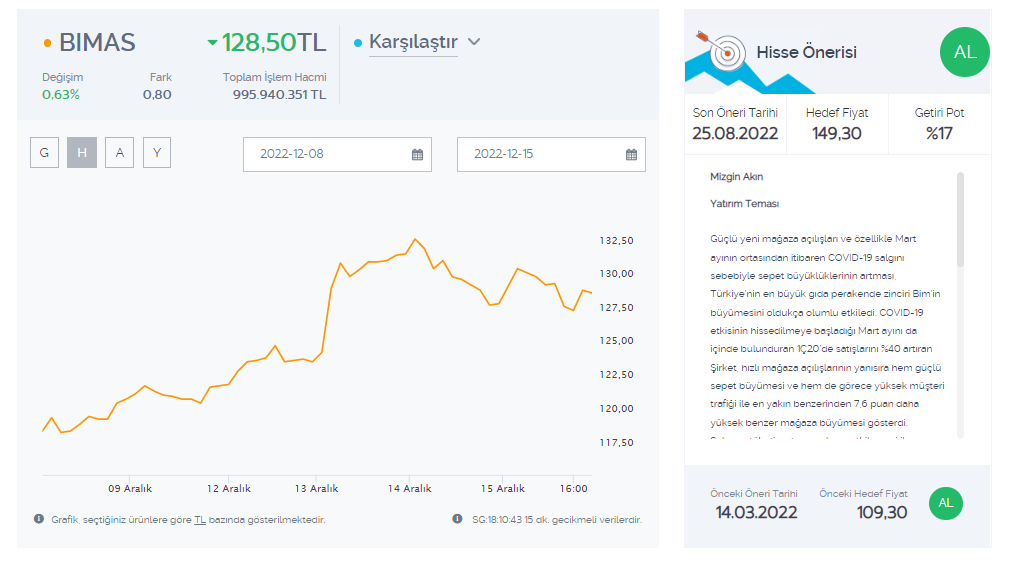Image resolution: width=1025 pixels, height=567 pixels.
Task: Select the H weekly period button
Action: (x=82, y=152)
